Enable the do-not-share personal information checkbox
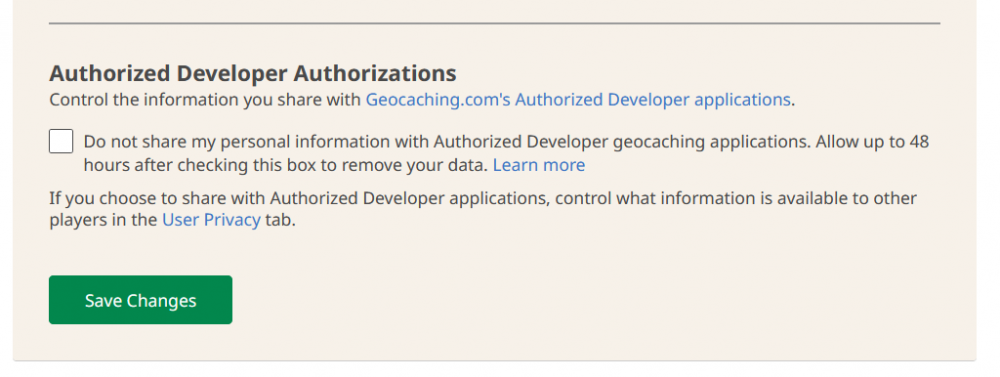The height and width of the screenshot is (377, 1000). pyautogui.click(x=61, y=141)
